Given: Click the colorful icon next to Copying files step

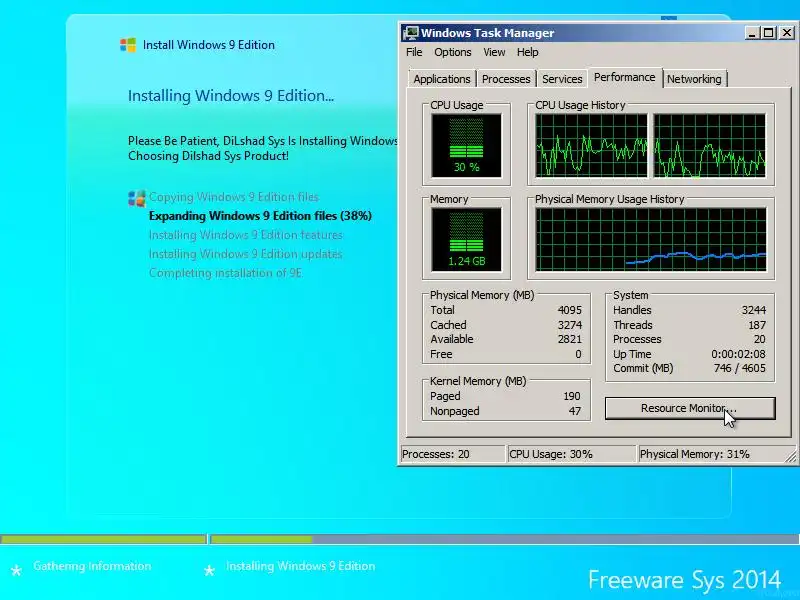Looking at the screenshot, I should point(136,198).
